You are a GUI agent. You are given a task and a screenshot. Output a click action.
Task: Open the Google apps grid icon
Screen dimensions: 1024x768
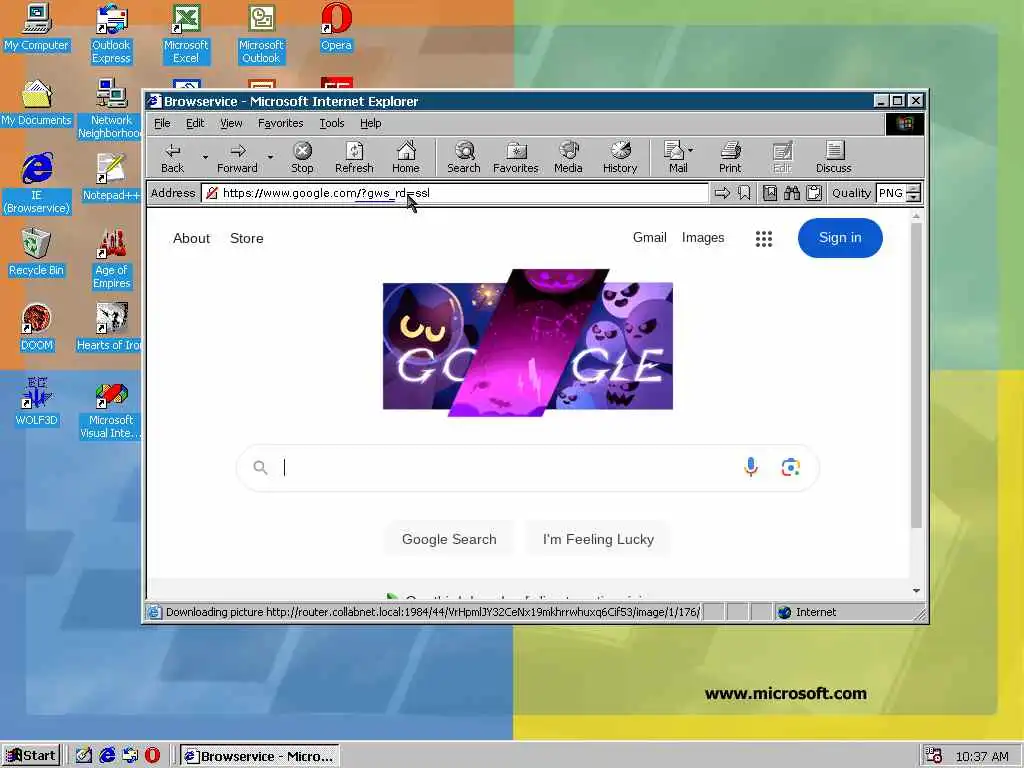coord(764,238)
